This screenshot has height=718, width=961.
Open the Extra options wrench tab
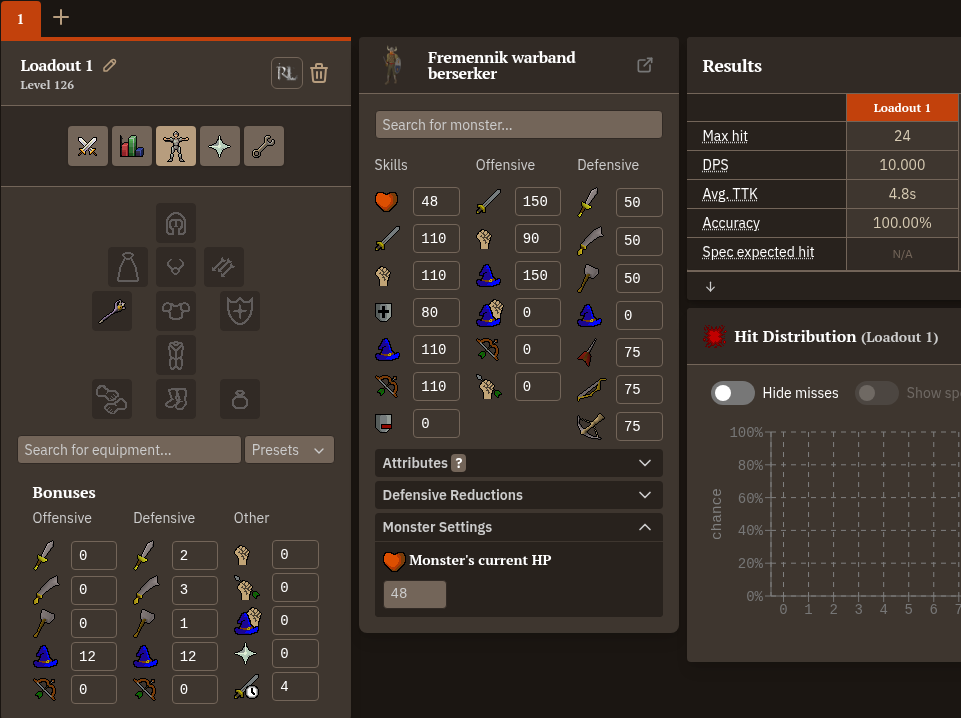pos(264,146)
